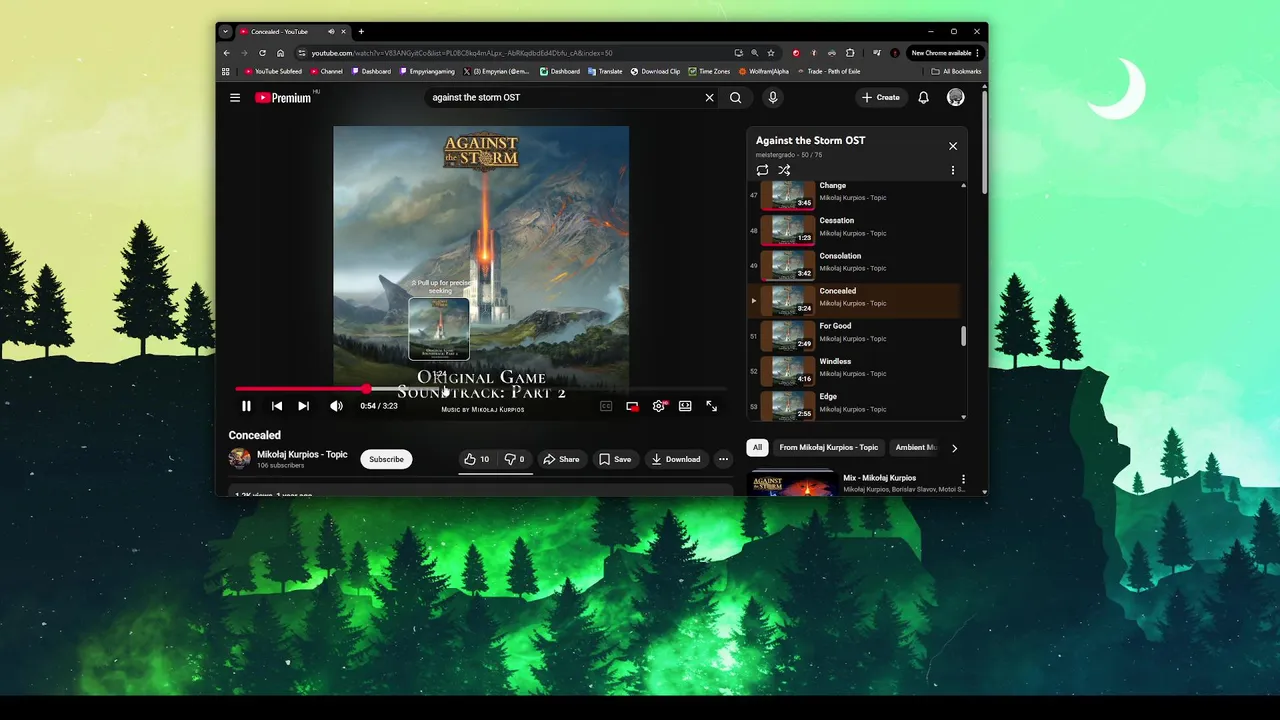This screenshot has height=720, width=1280.
Task: Select the For Good playlist entry
Action: click(855, 336)
